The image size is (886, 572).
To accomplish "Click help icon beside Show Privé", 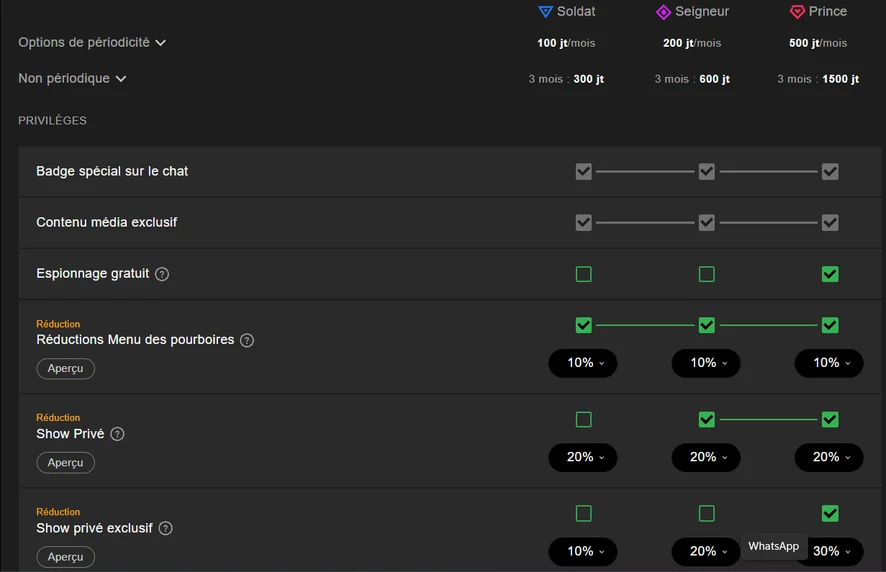I will click(x=117, y=434).
